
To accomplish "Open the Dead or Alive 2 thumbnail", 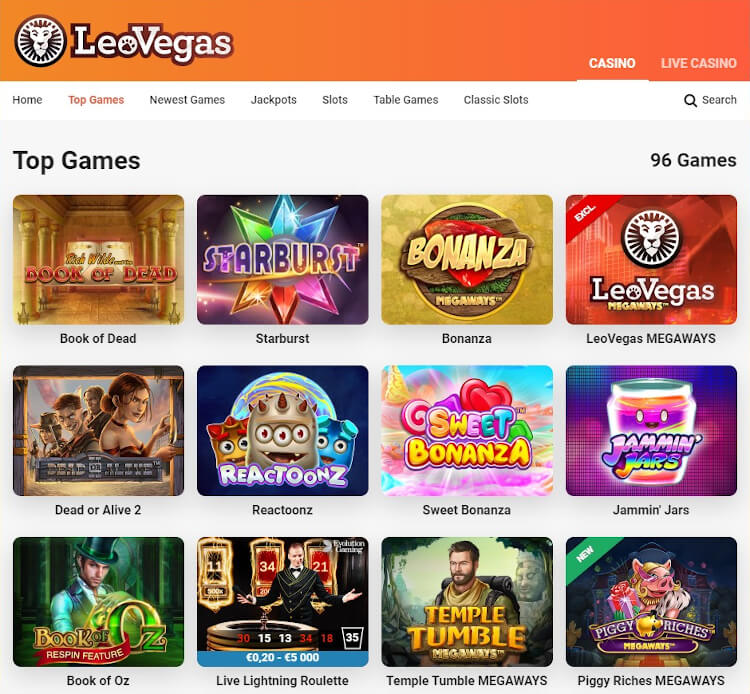I will click(x=99, y=430).
